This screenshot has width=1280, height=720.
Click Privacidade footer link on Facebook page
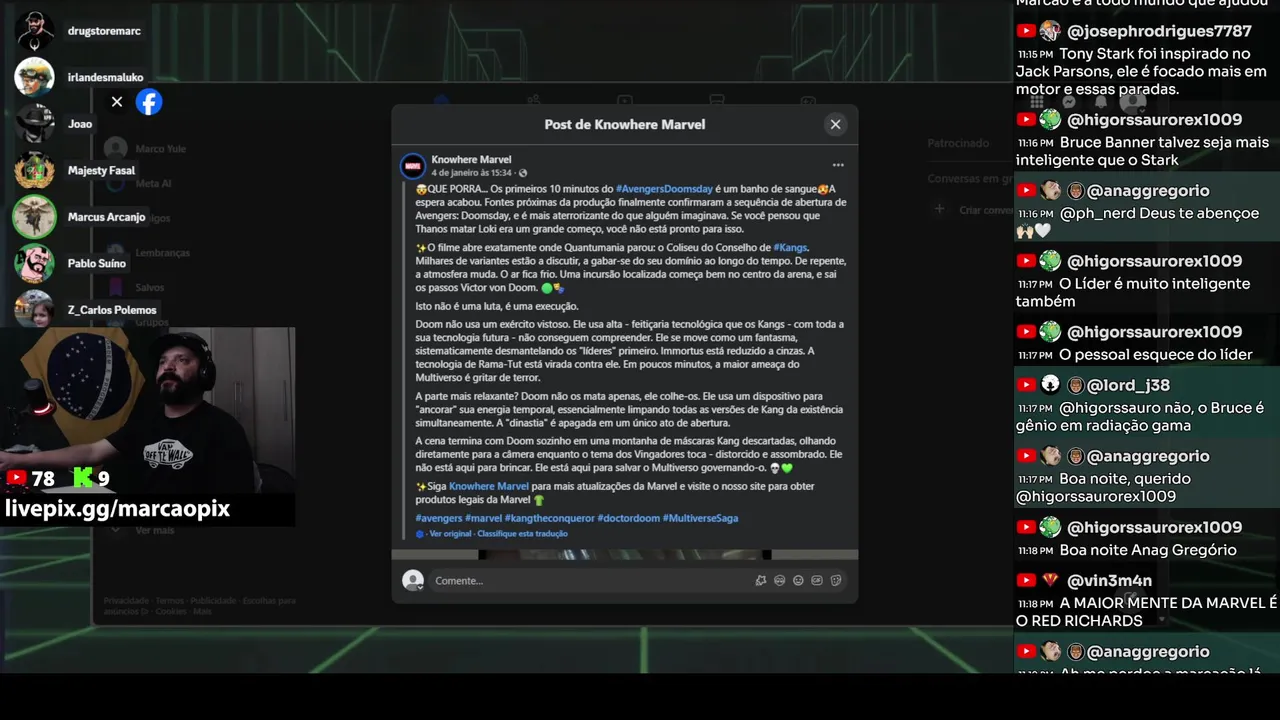[x=127, y=601]
